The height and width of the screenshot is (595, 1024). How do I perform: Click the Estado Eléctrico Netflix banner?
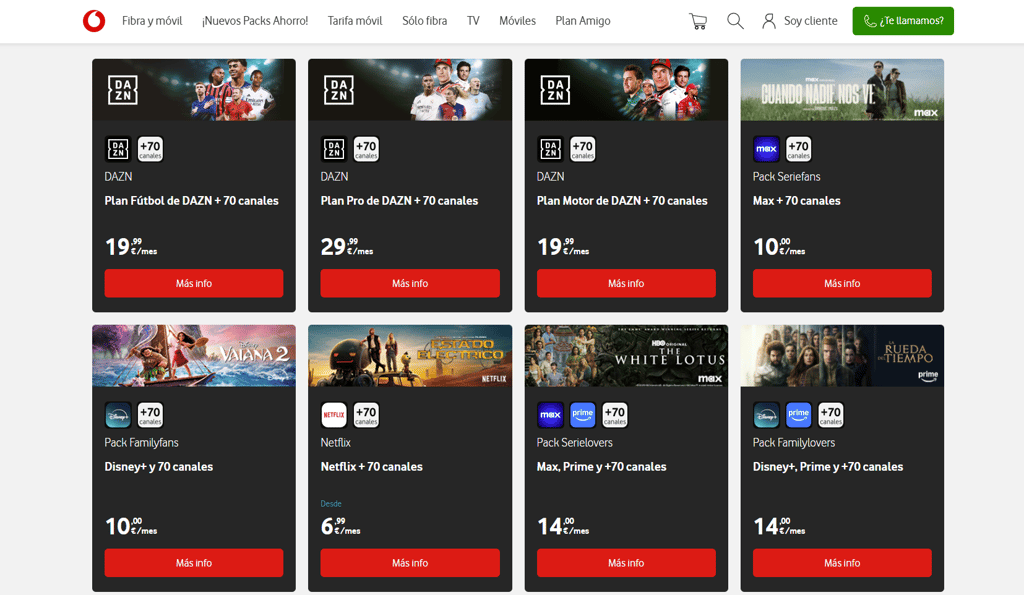pos(410,356)
